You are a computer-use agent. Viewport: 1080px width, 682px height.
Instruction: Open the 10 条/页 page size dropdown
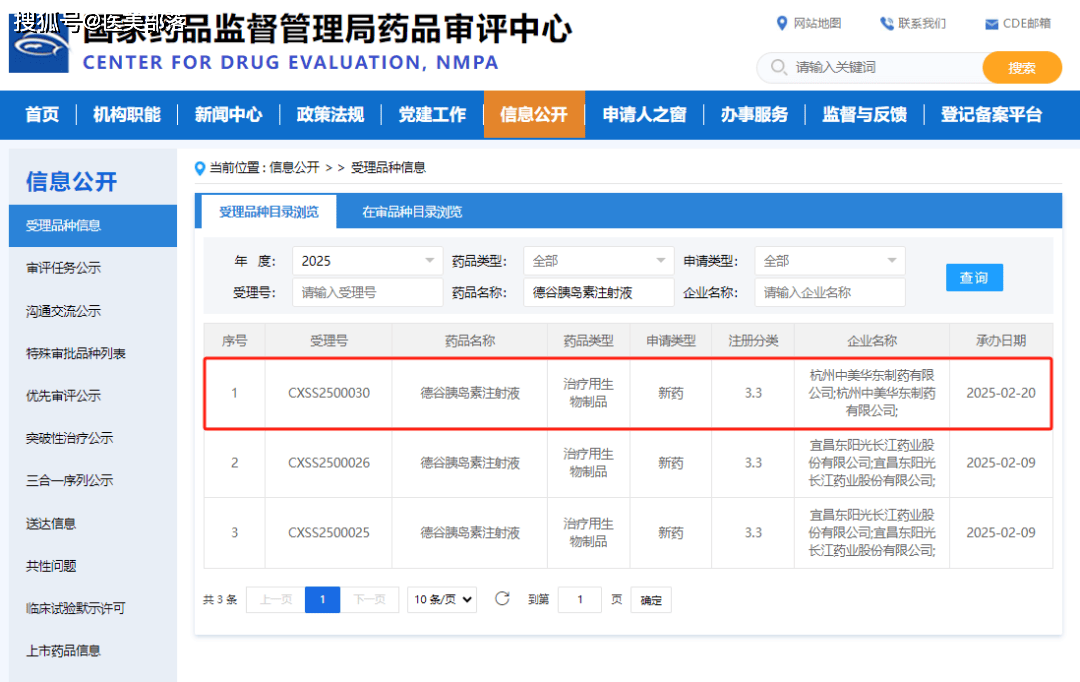coord(442,599)
